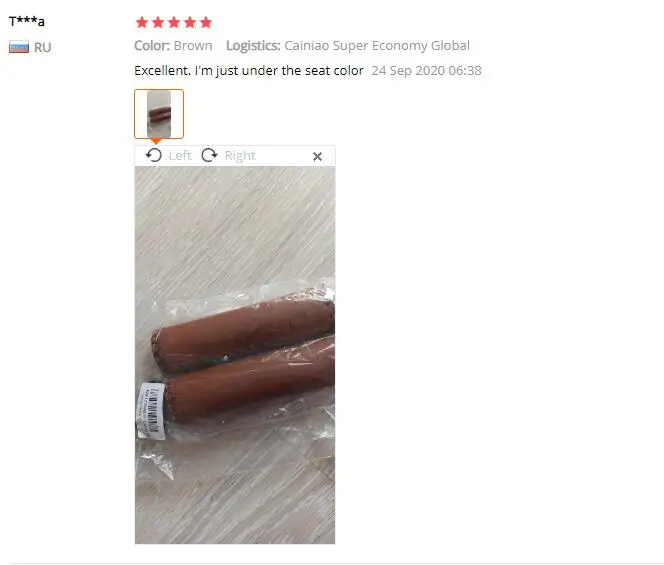
Task: Click the second red rating star
Action: click(x=158, y=22)
